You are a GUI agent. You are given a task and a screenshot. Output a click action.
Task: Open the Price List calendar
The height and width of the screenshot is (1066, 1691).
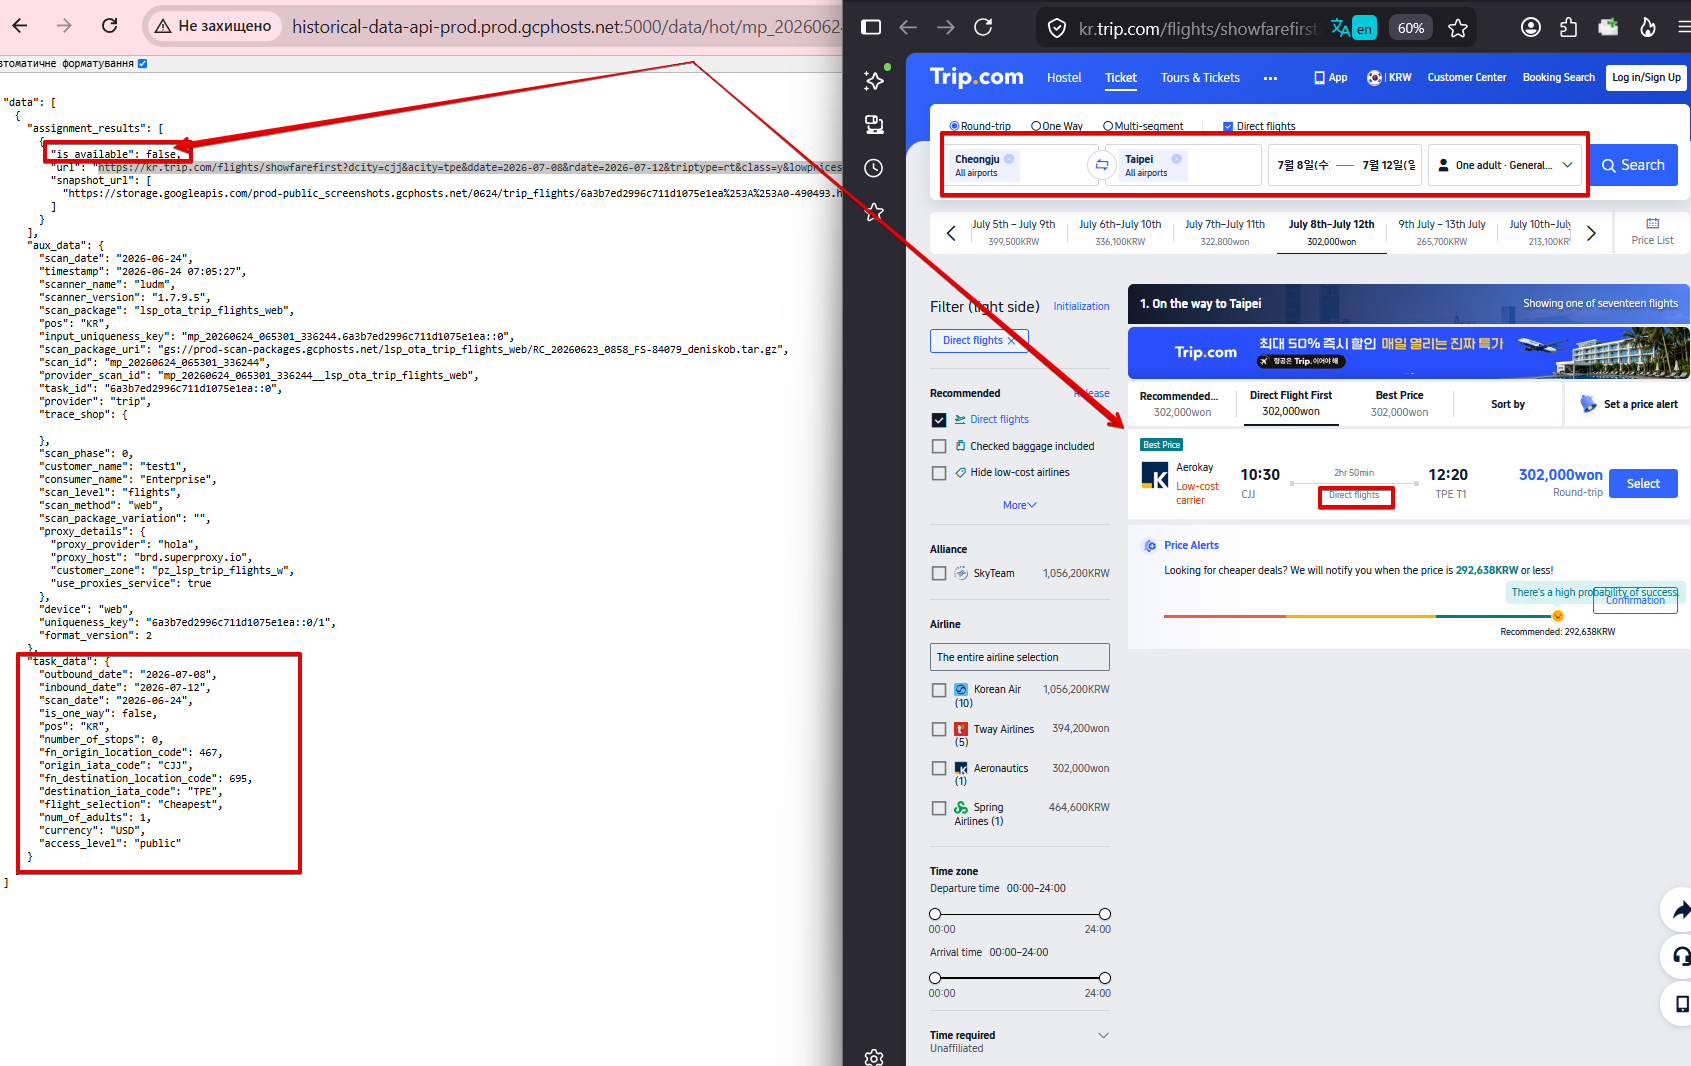click(1652, 232)
